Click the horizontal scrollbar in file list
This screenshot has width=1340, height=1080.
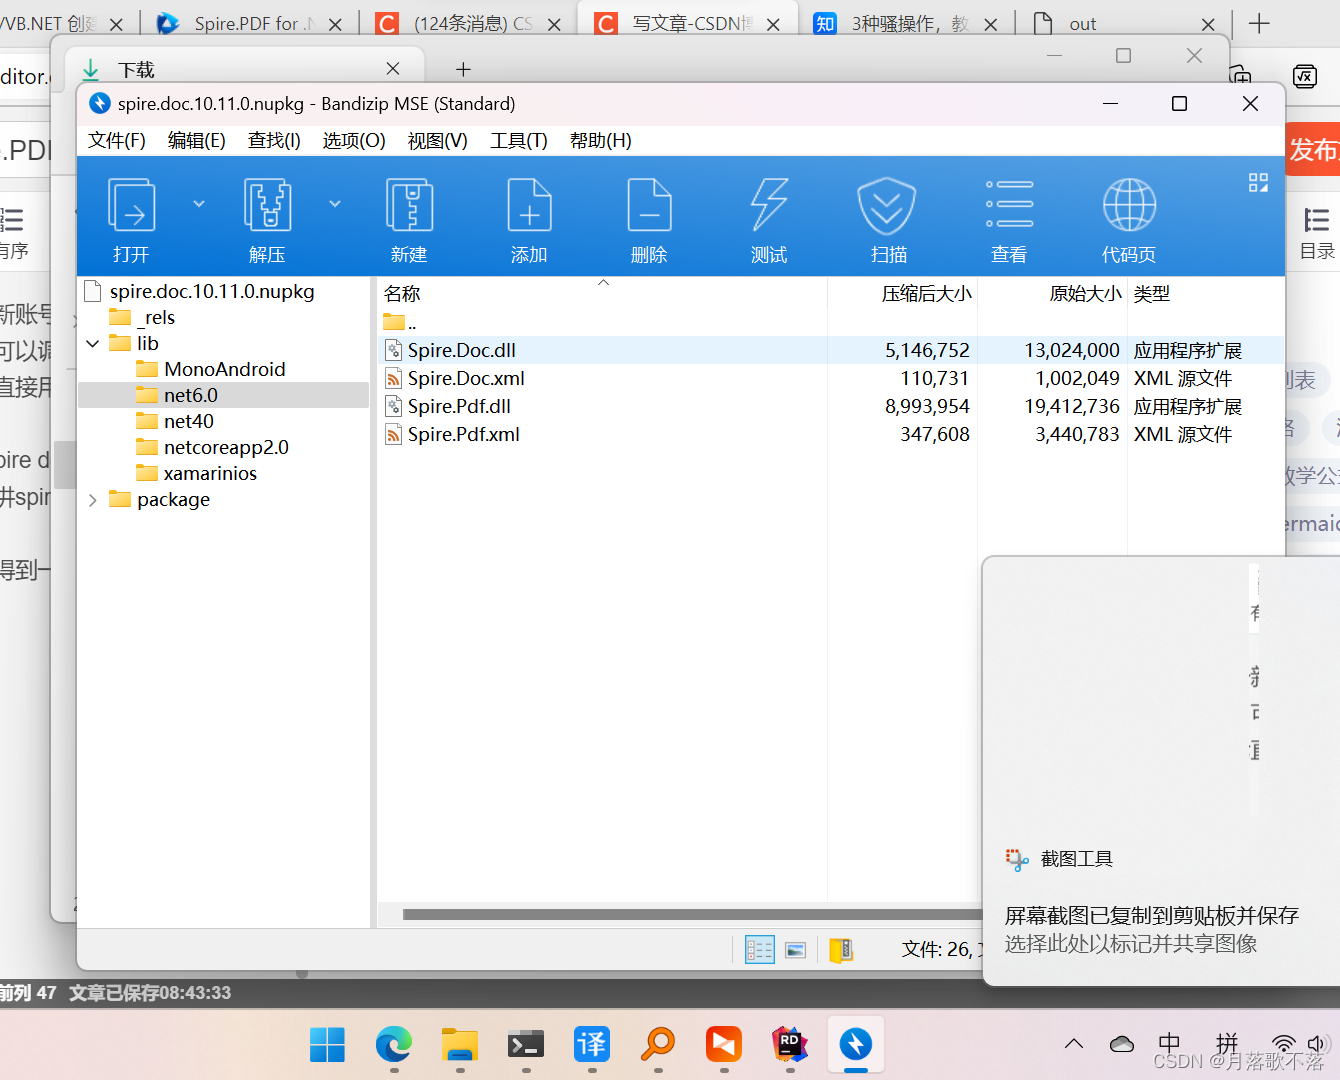pyautogui.click(x=692, y=914)
